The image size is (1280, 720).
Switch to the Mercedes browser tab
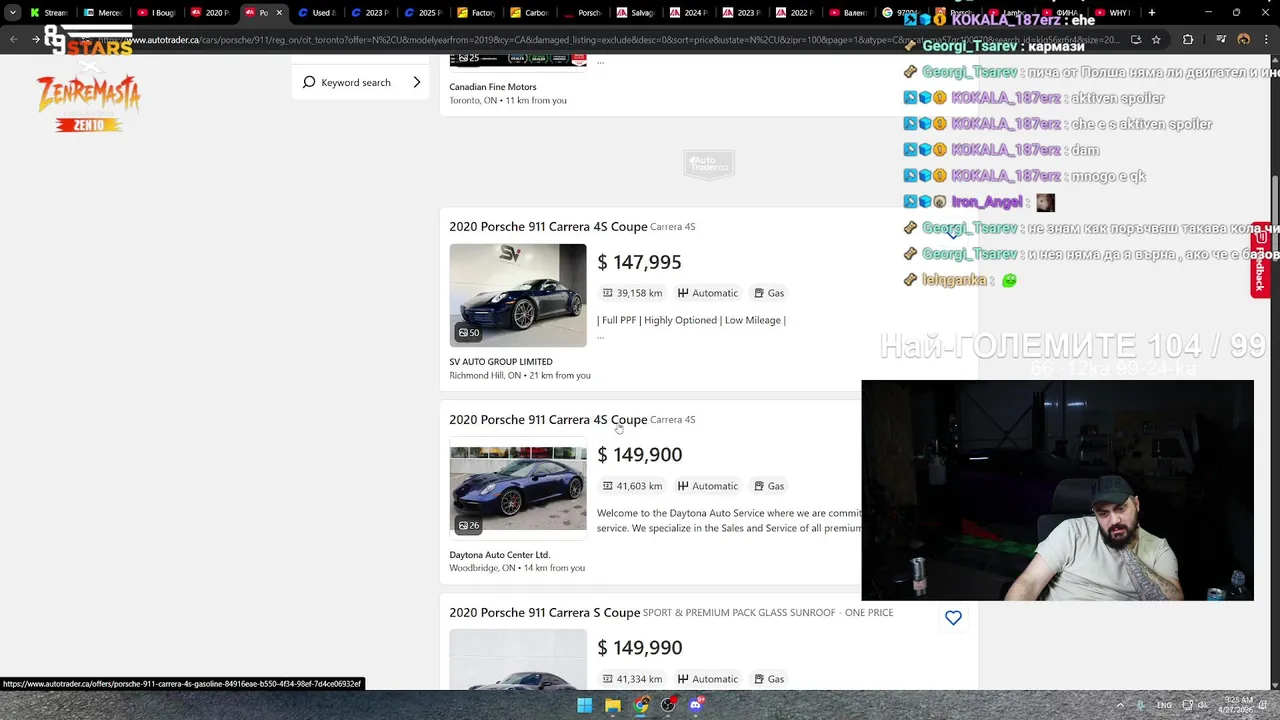(102, 13)
